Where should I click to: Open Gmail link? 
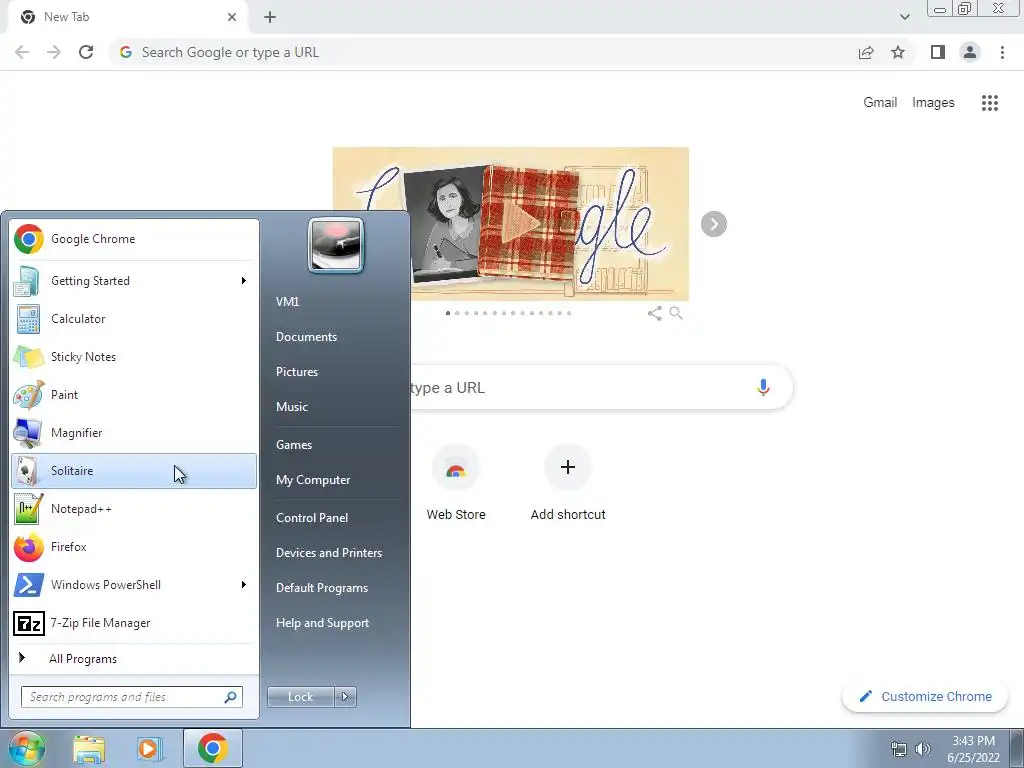(880, 103)
